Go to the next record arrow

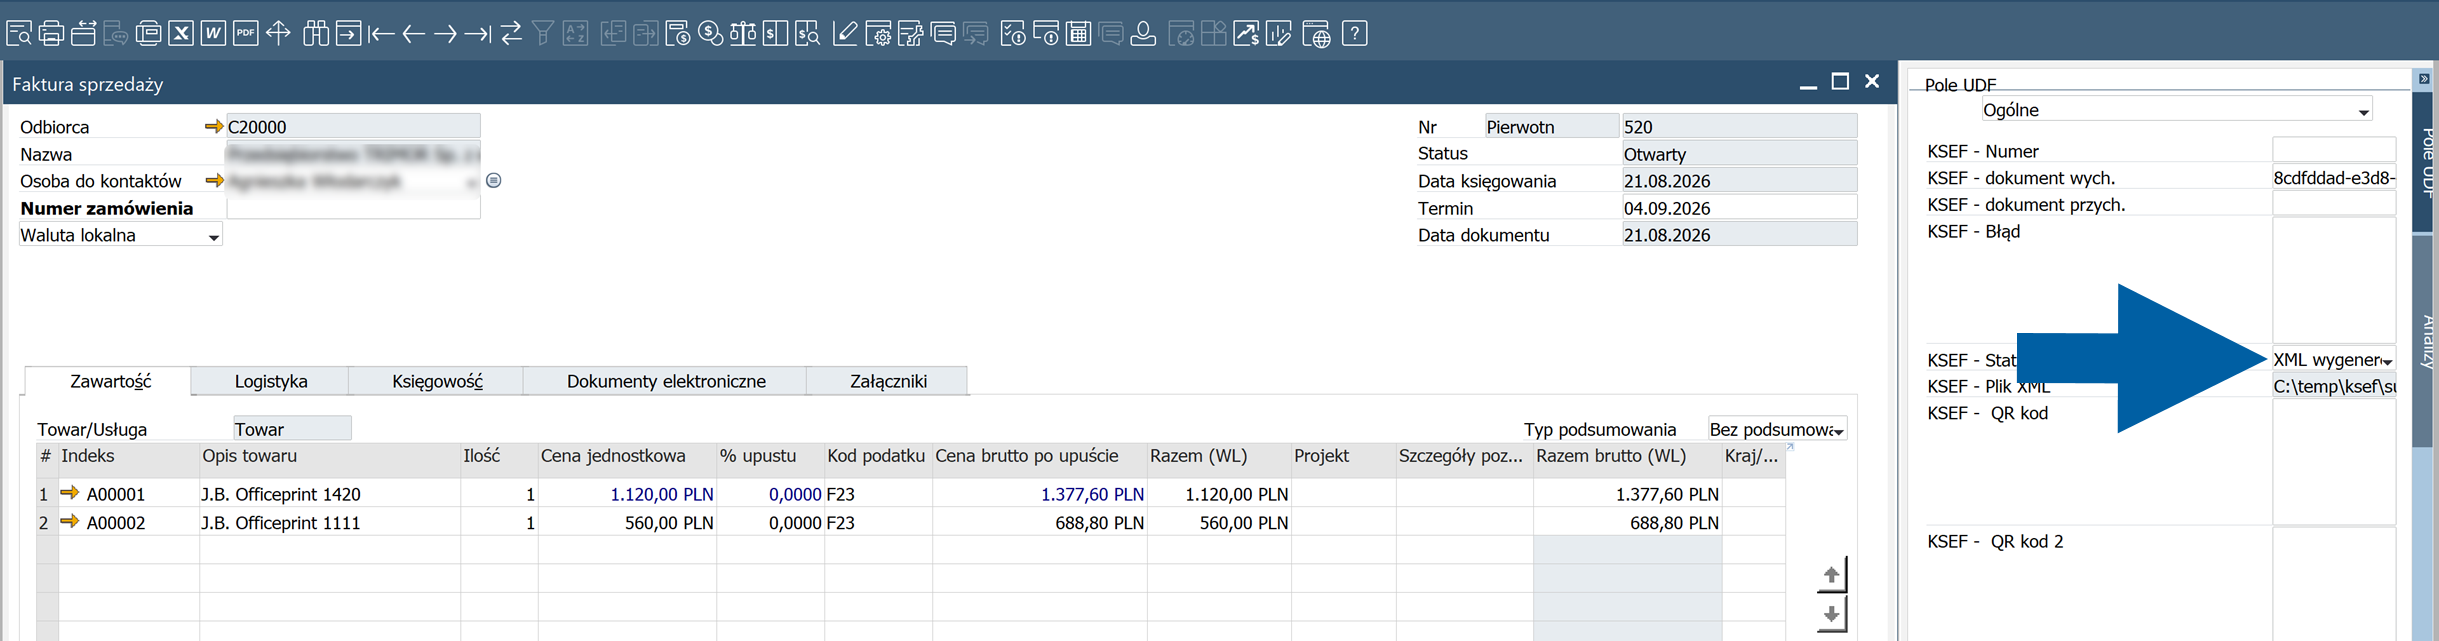(x=445, y=34)
